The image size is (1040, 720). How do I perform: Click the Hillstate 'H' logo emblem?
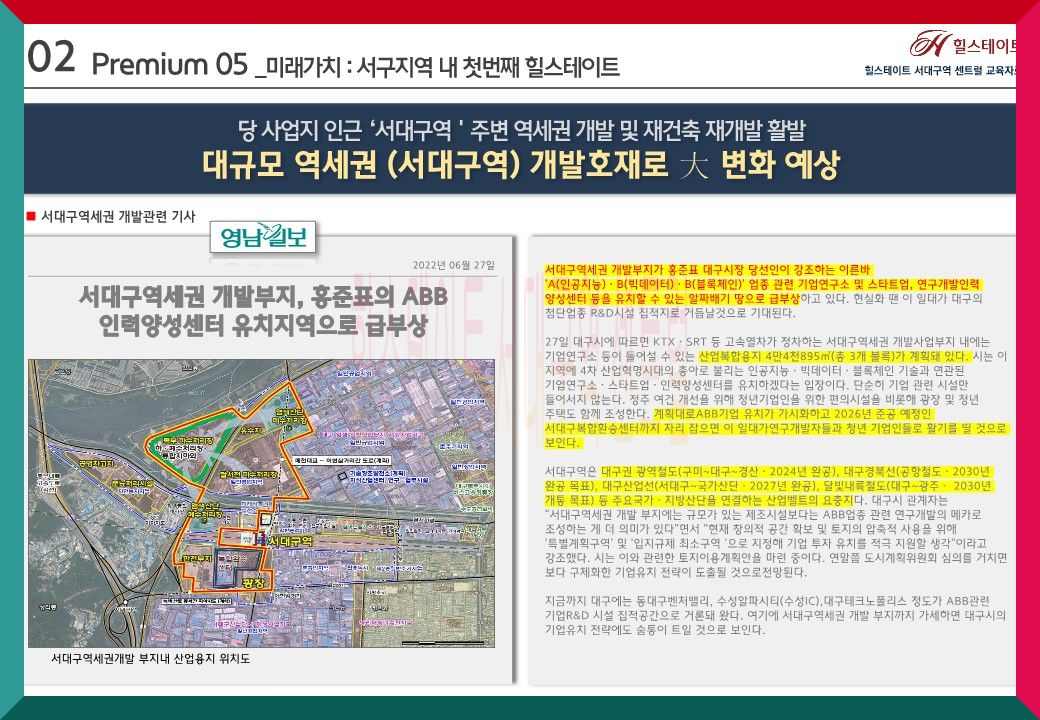pyautogui.click(x=930, y=44)
